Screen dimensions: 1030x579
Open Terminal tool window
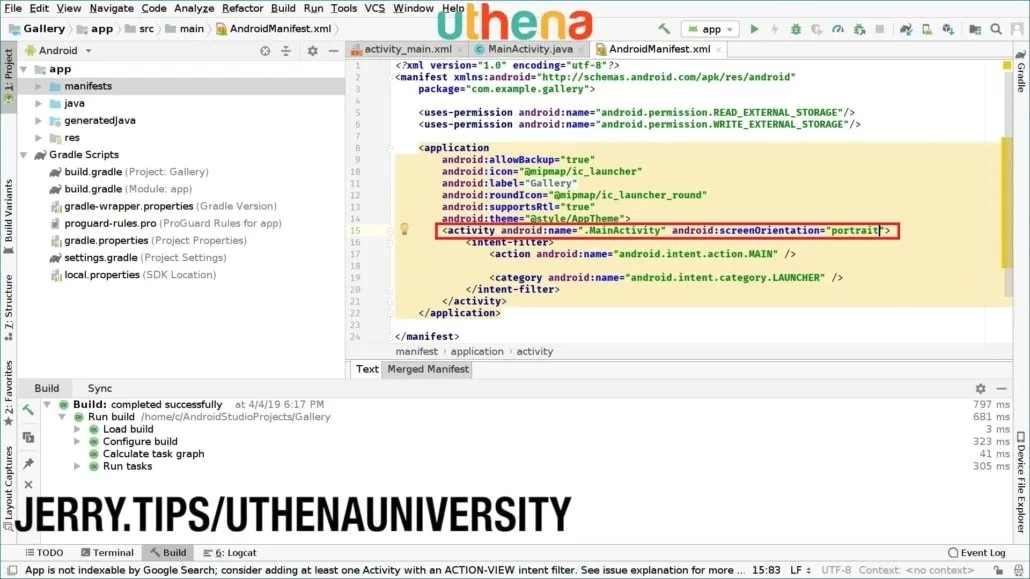[107, 553]
